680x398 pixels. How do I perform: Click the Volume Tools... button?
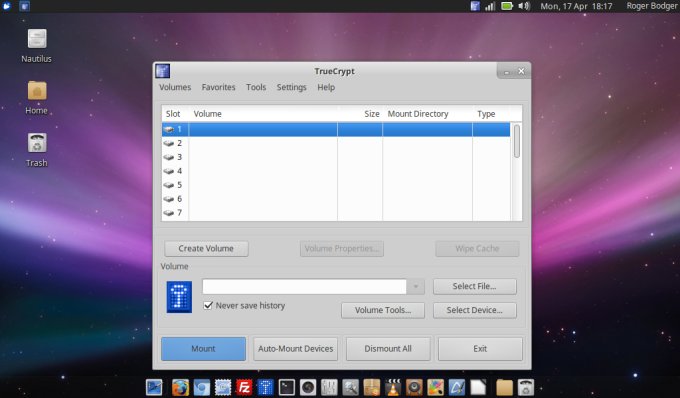383,310
